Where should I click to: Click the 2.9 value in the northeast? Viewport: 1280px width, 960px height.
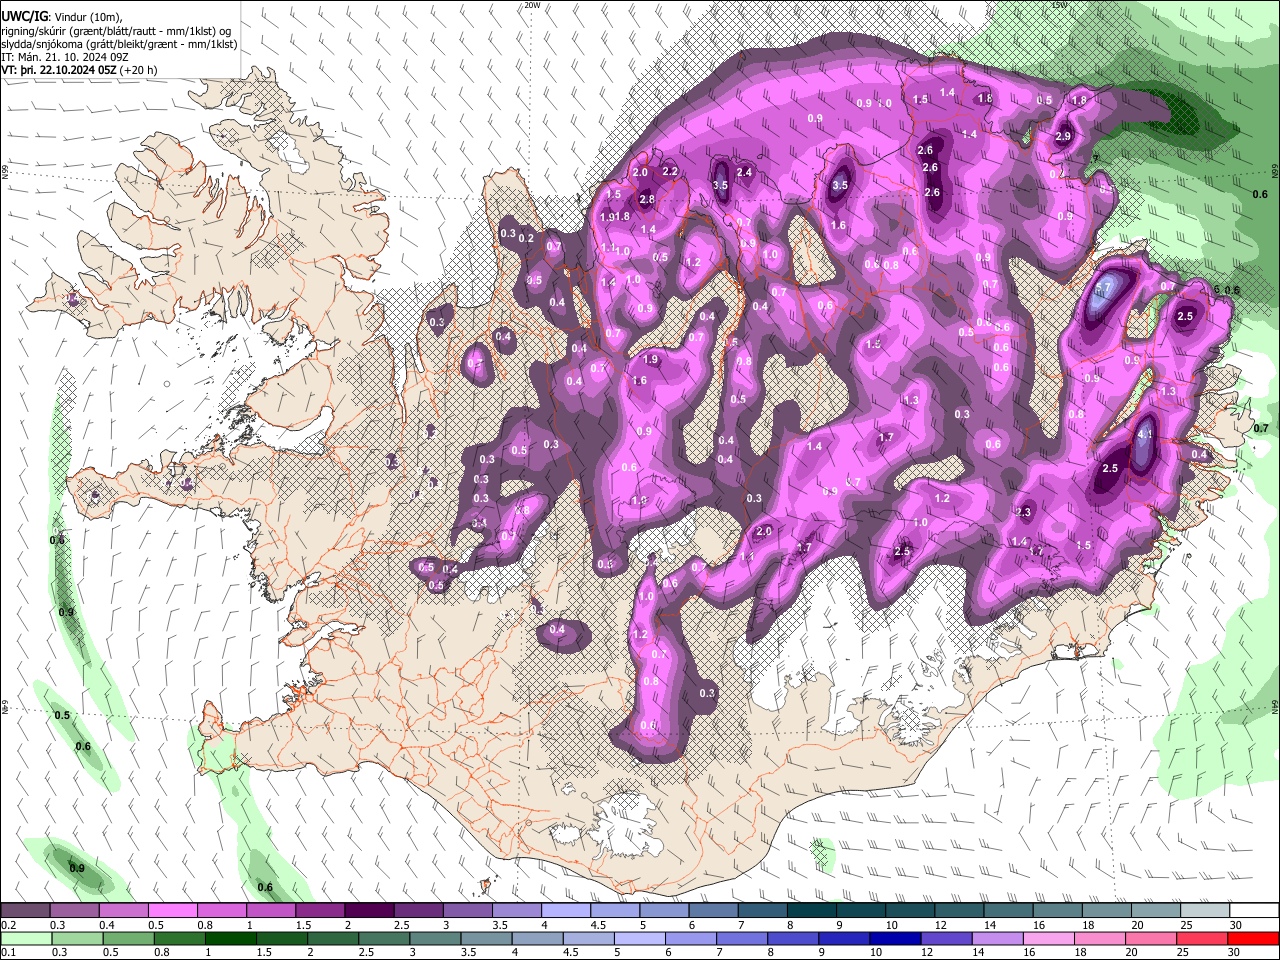(x=1063, y=137)
